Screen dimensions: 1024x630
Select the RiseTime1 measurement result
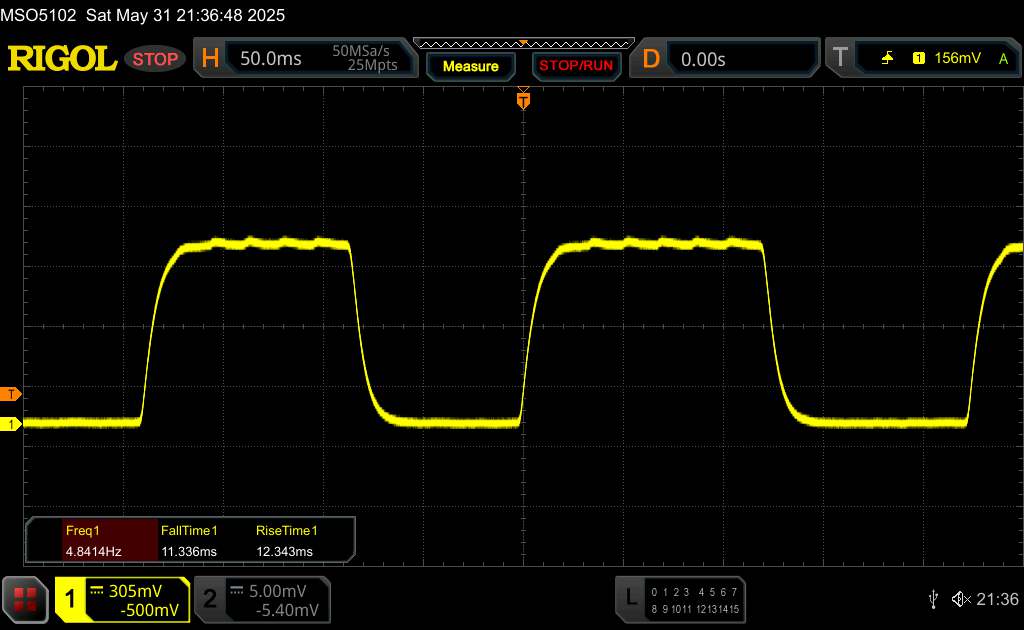(286, 541)
